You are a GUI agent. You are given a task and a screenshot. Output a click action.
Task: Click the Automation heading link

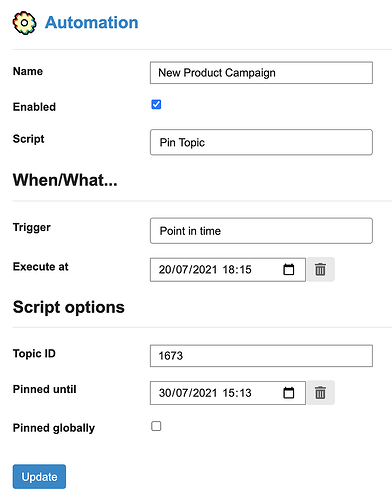92,23
